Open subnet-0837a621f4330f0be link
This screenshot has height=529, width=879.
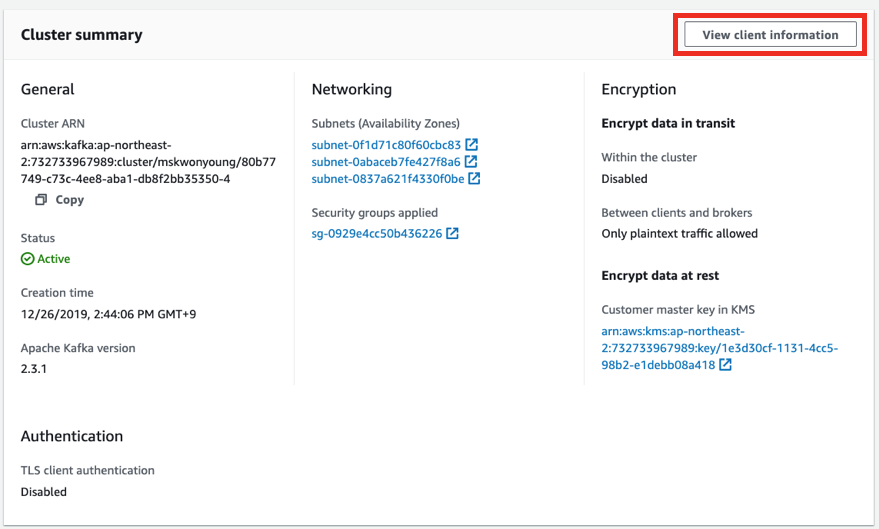388,179
